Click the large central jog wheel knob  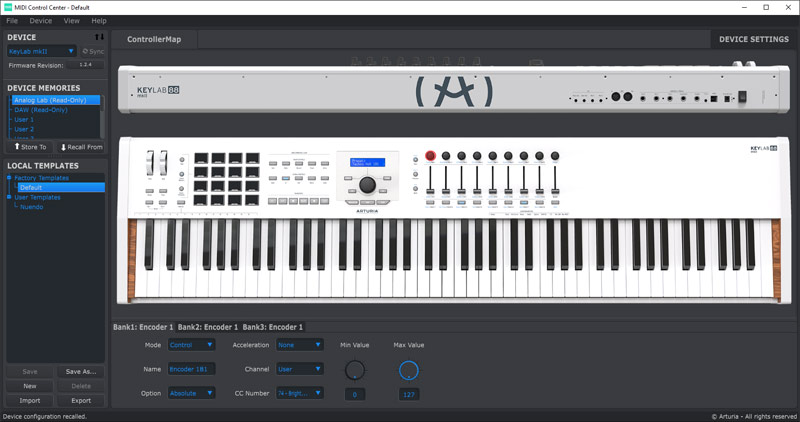coord(368,185)
